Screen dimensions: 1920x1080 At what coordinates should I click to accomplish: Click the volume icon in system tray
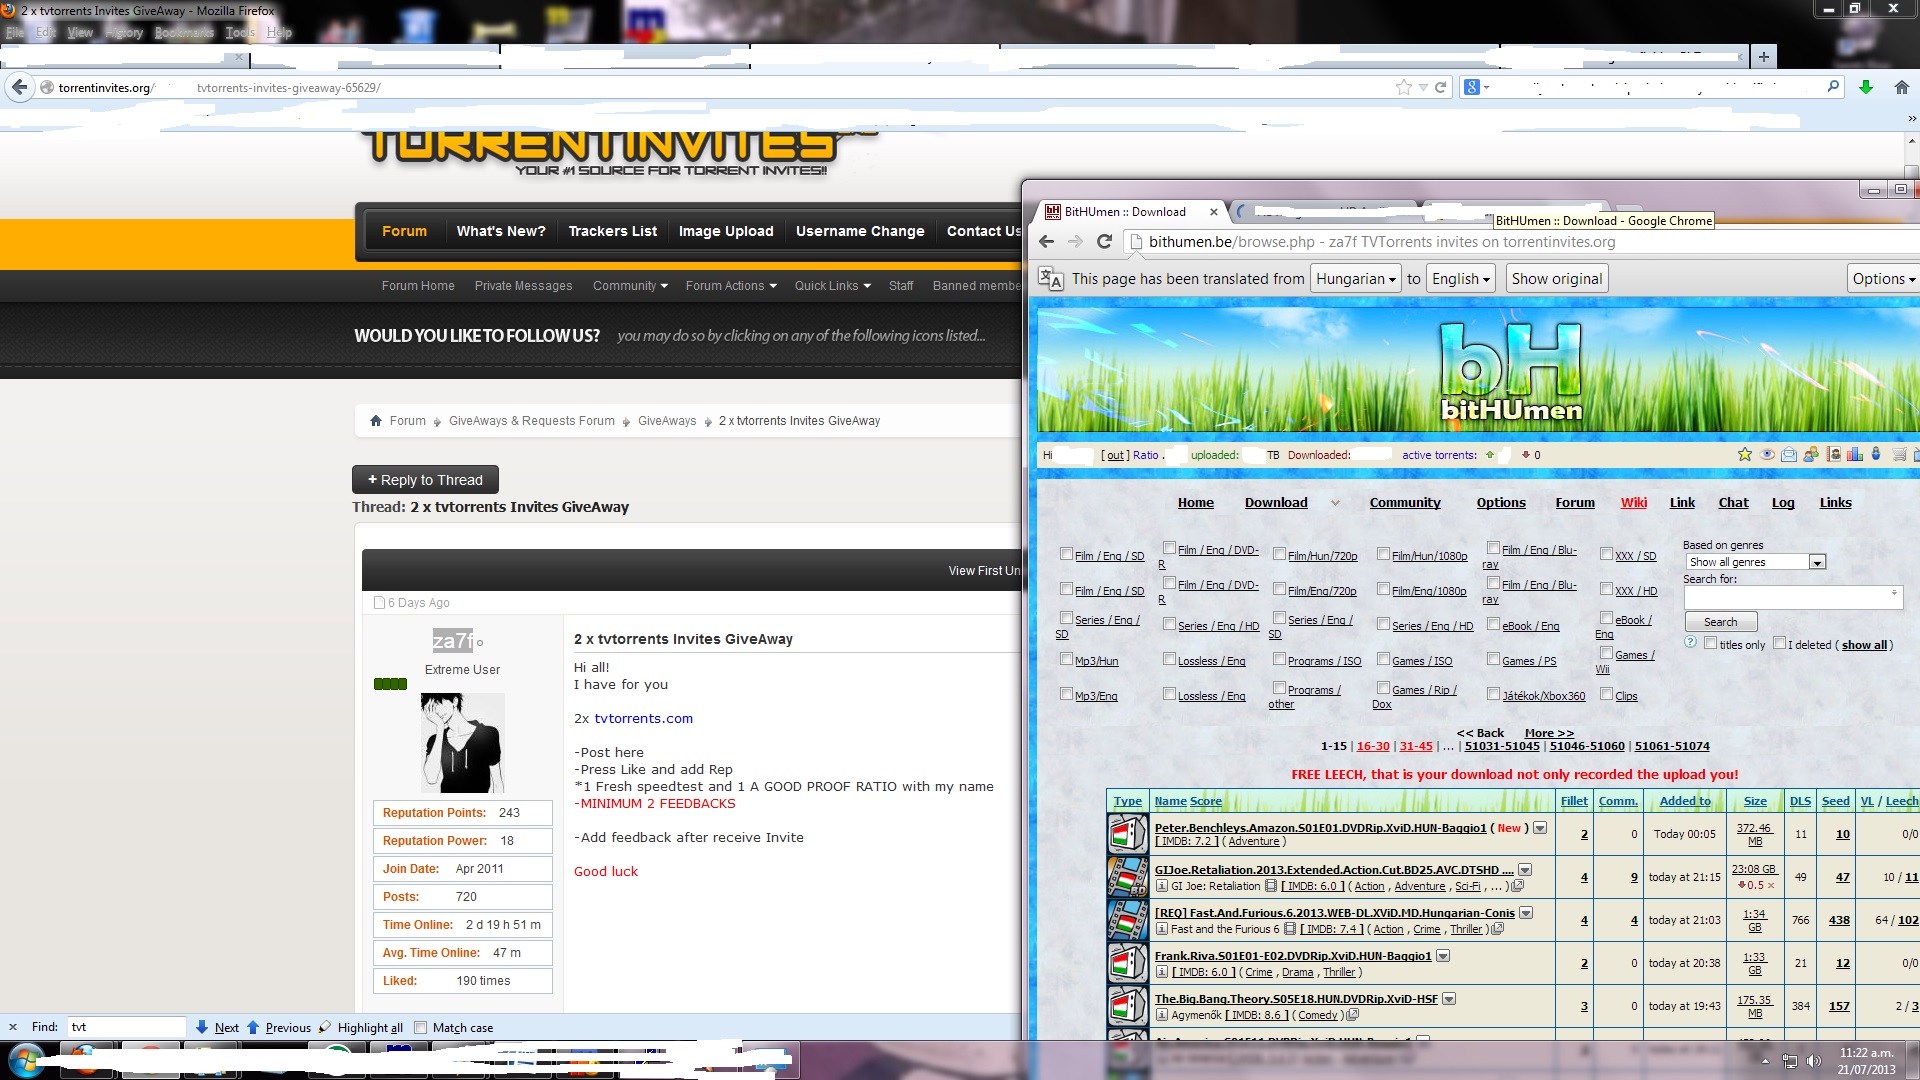tap(1814, 1061)
